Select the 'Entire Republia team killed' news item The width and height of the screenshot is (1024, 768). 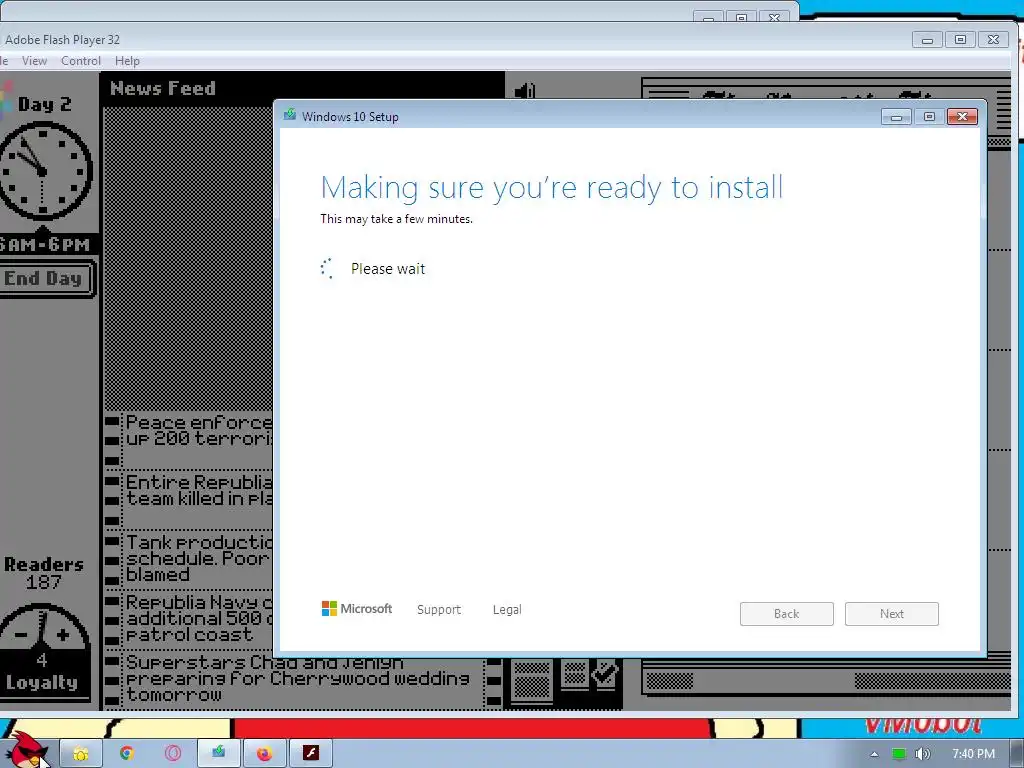click(x=189, y=499)
